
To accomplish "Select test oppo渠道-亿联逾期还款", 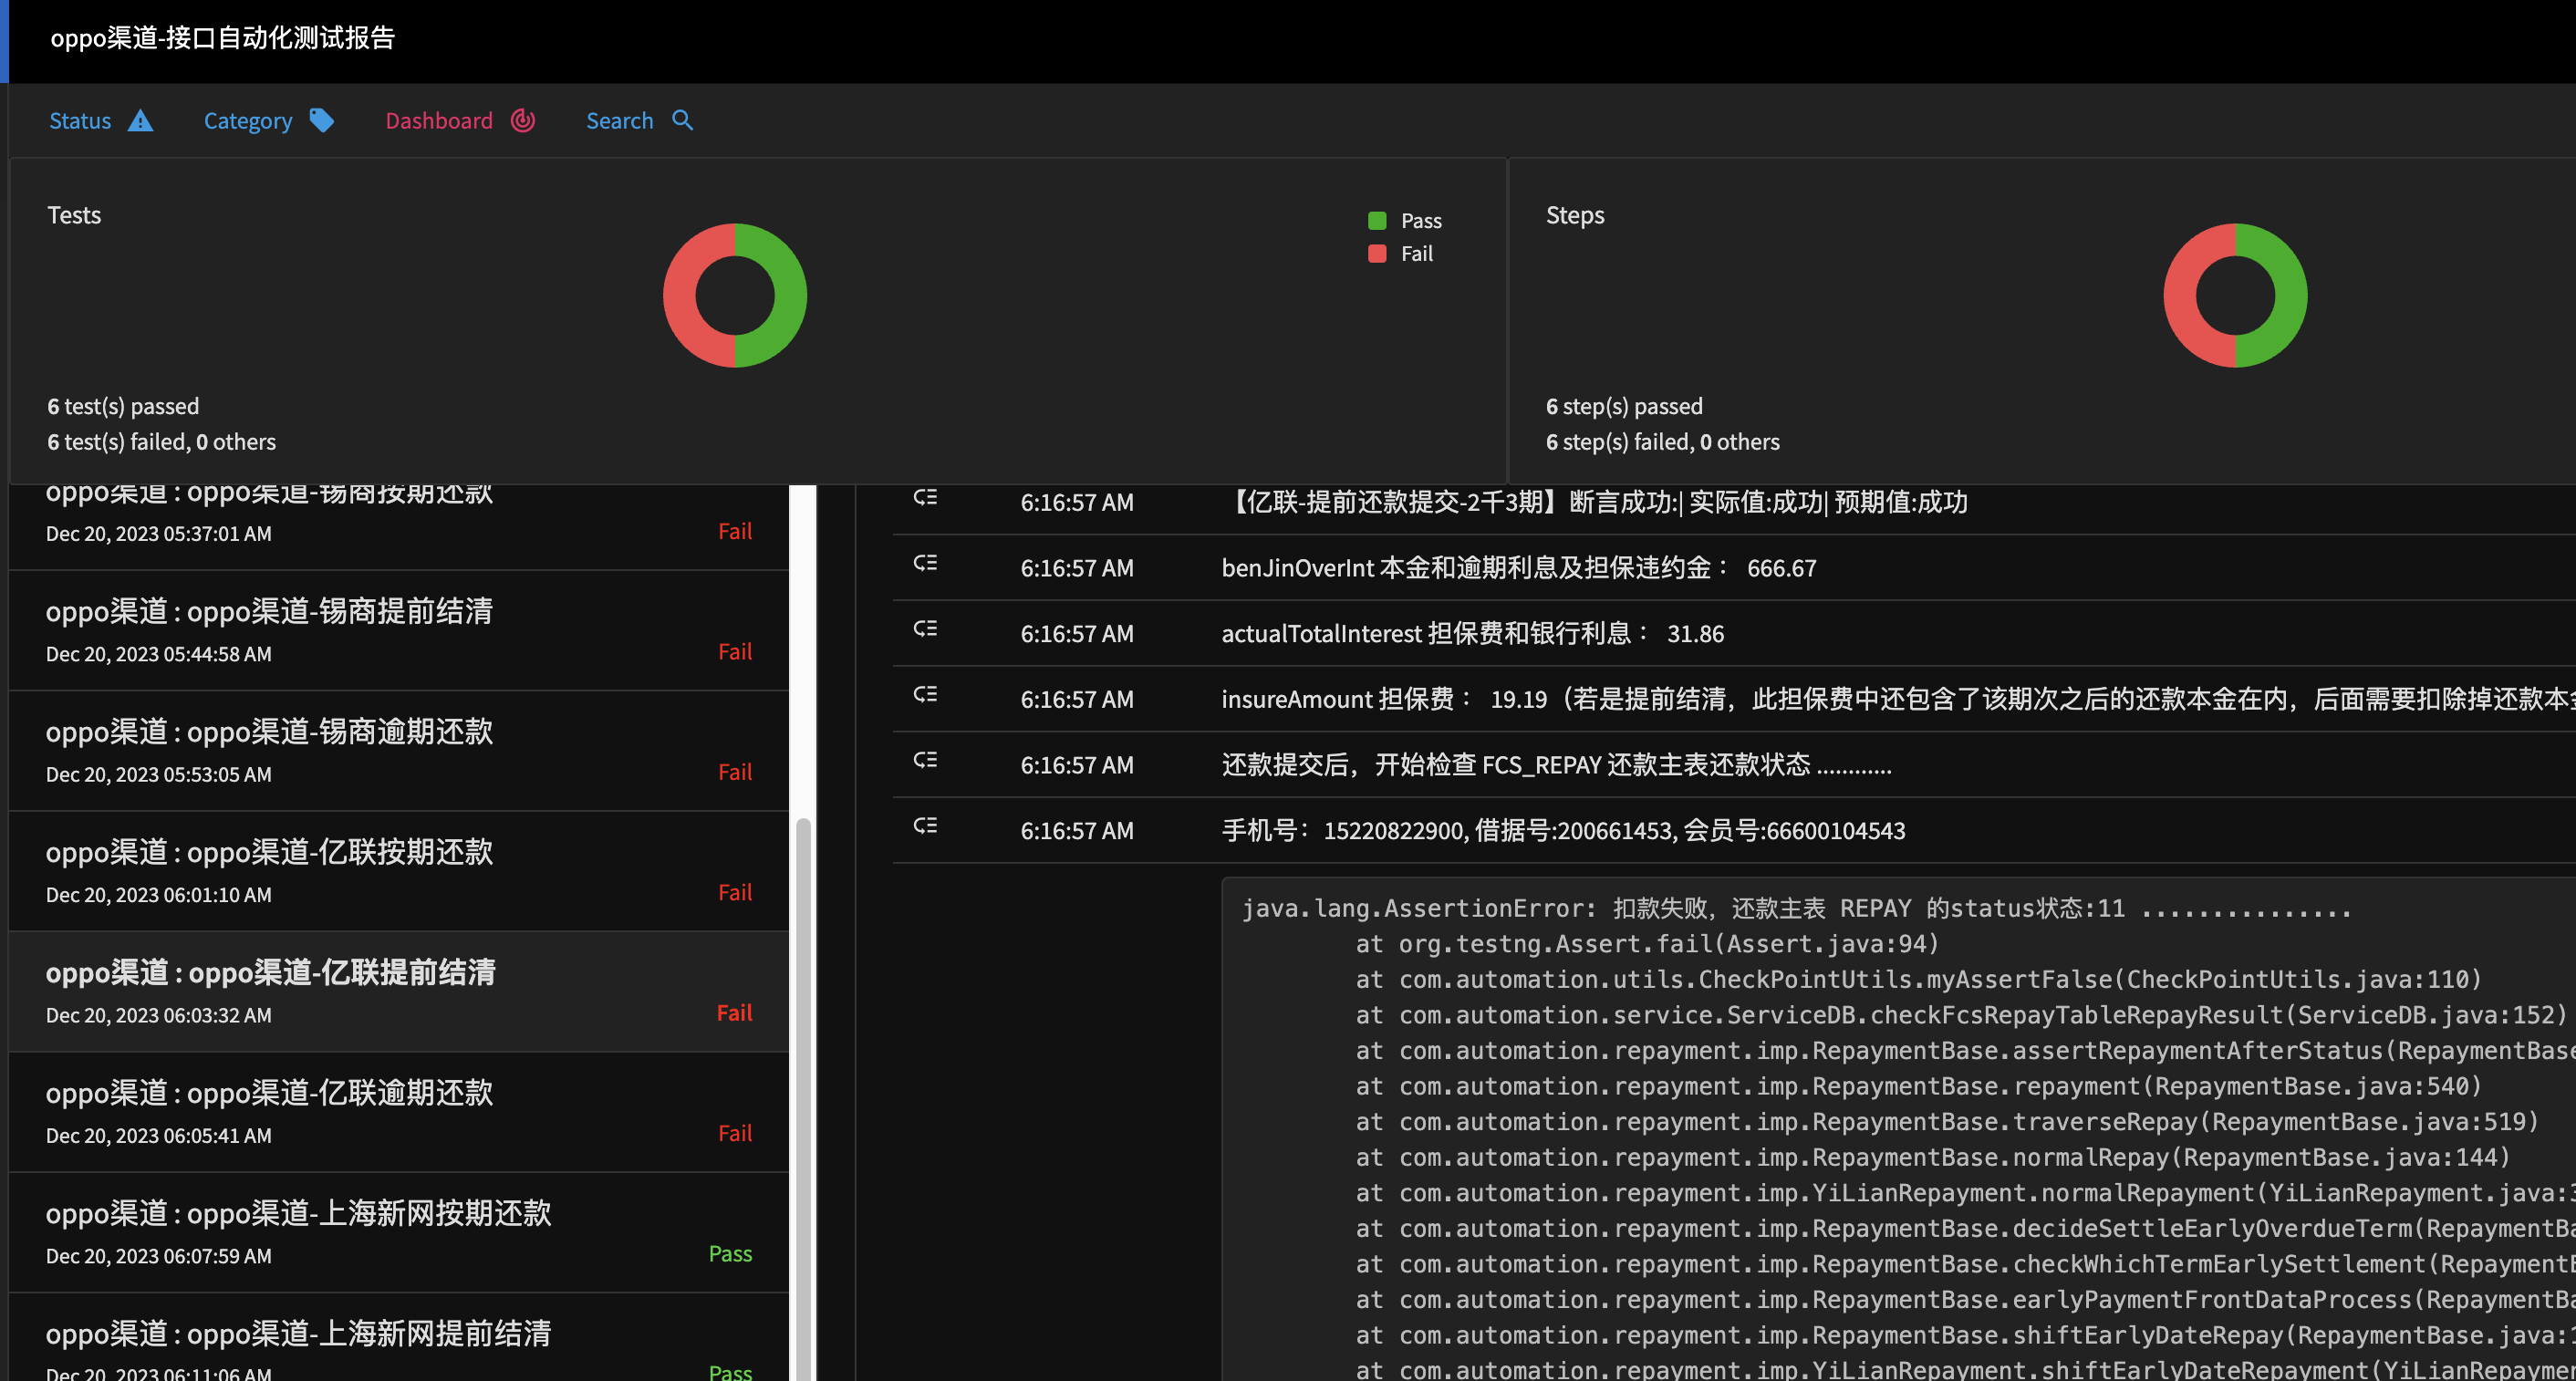I will click(399, 1112).
